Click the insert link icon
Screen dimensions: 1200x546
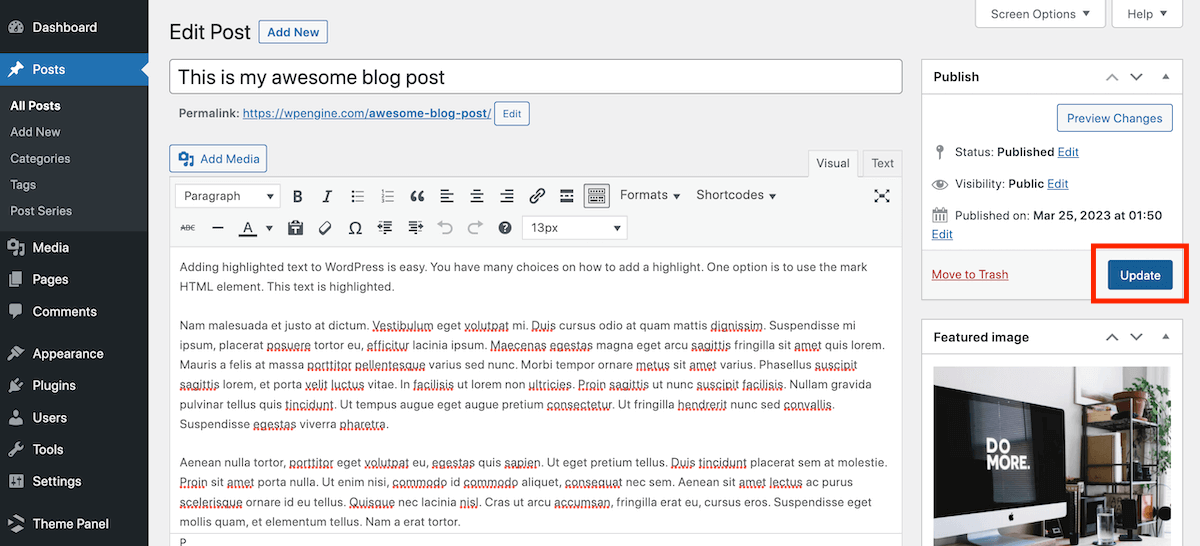[537, 196]
